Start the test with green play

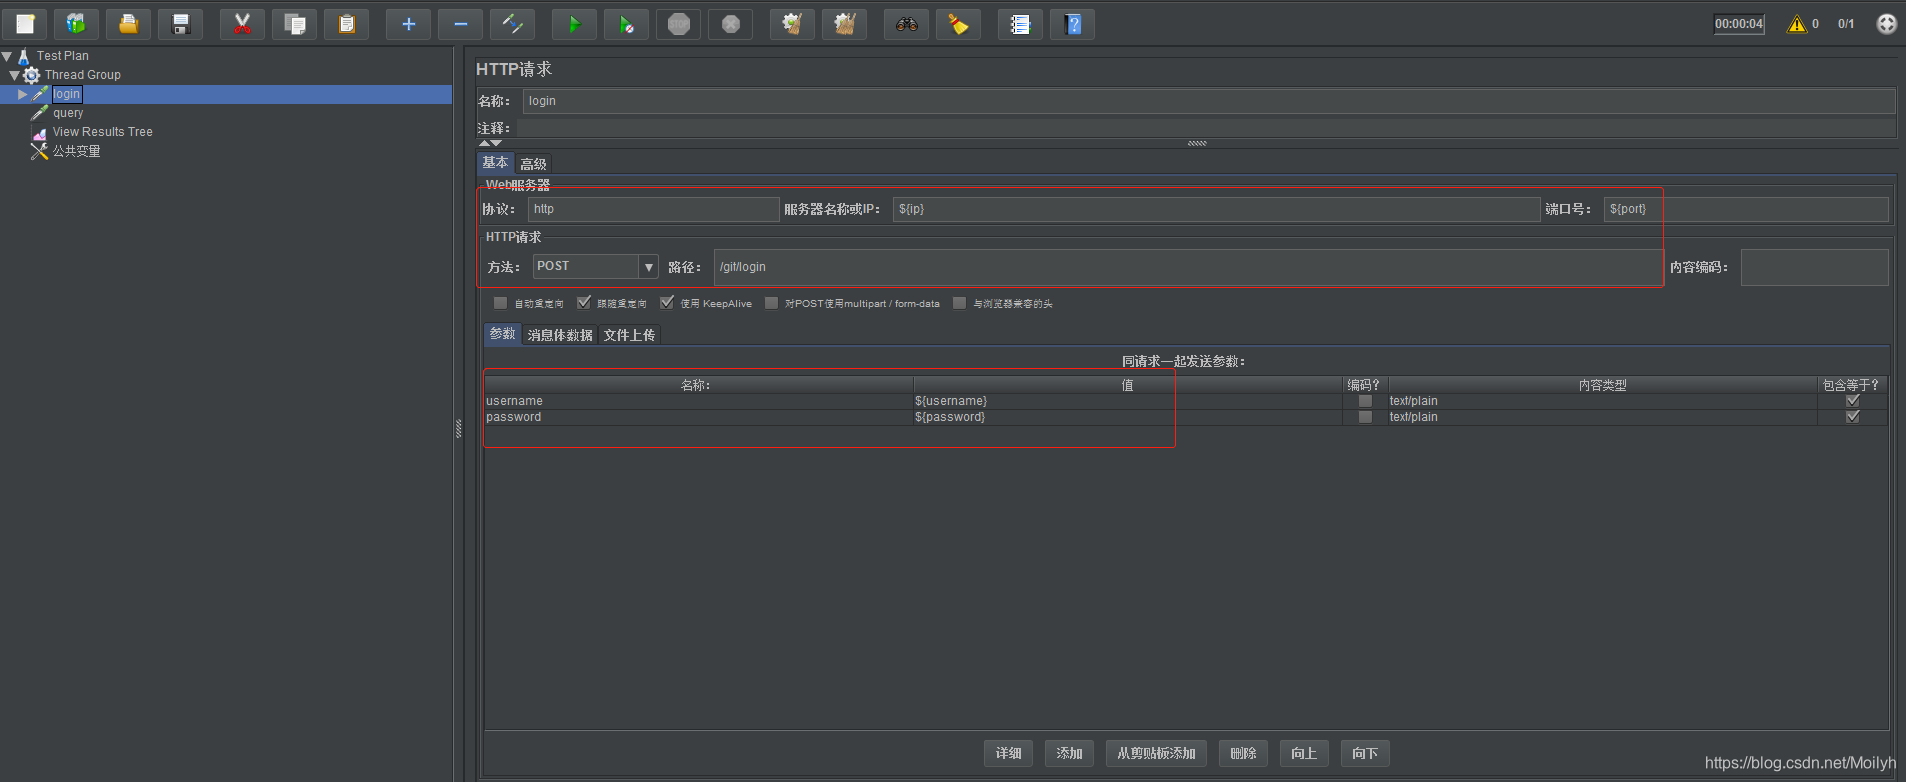(574, 24)
